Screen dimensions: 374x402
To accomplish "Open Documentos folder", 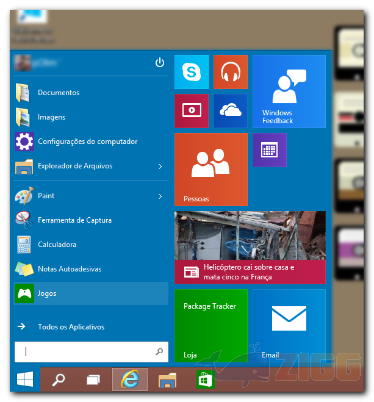I will [x=91, y=92].
